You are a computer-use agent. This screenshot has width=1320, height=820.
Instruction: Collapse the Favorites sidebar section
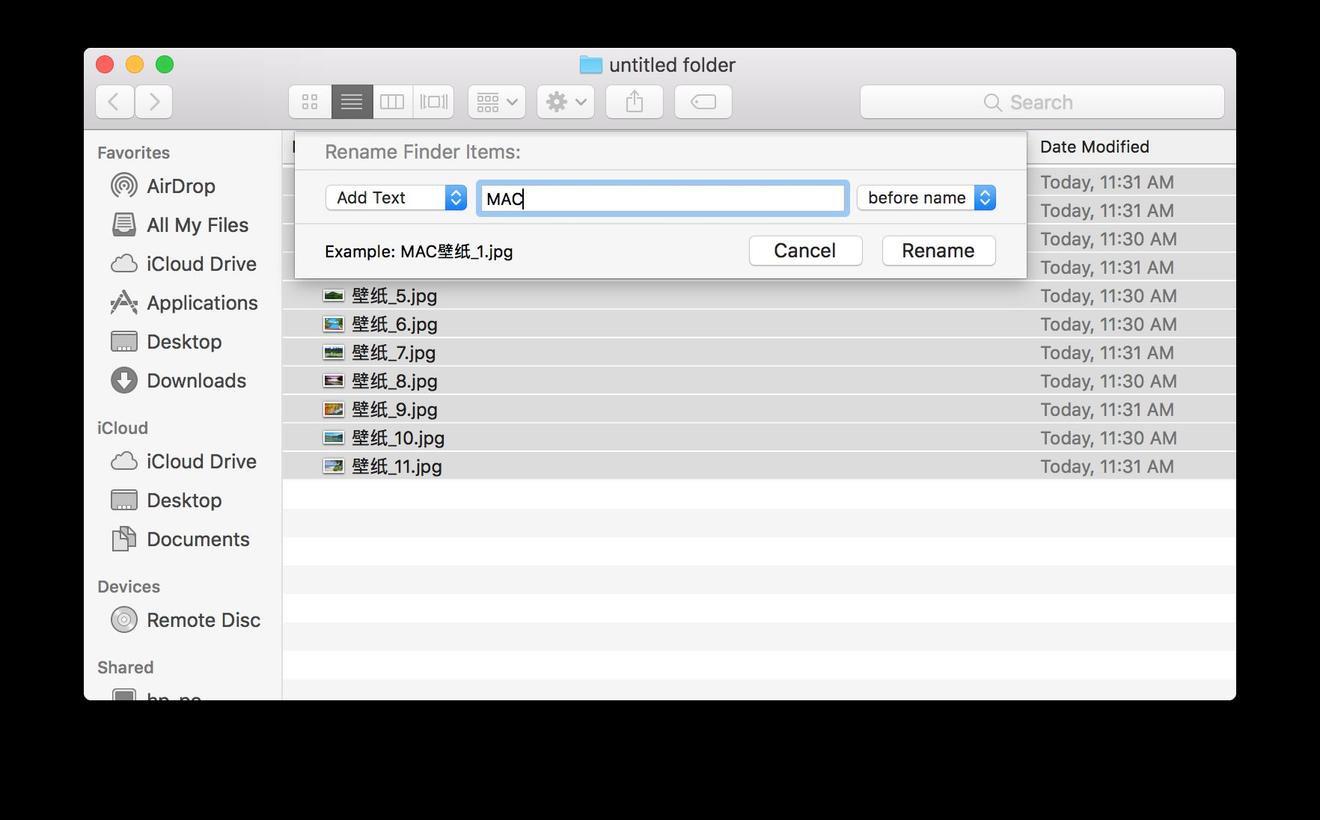(133, 152)
